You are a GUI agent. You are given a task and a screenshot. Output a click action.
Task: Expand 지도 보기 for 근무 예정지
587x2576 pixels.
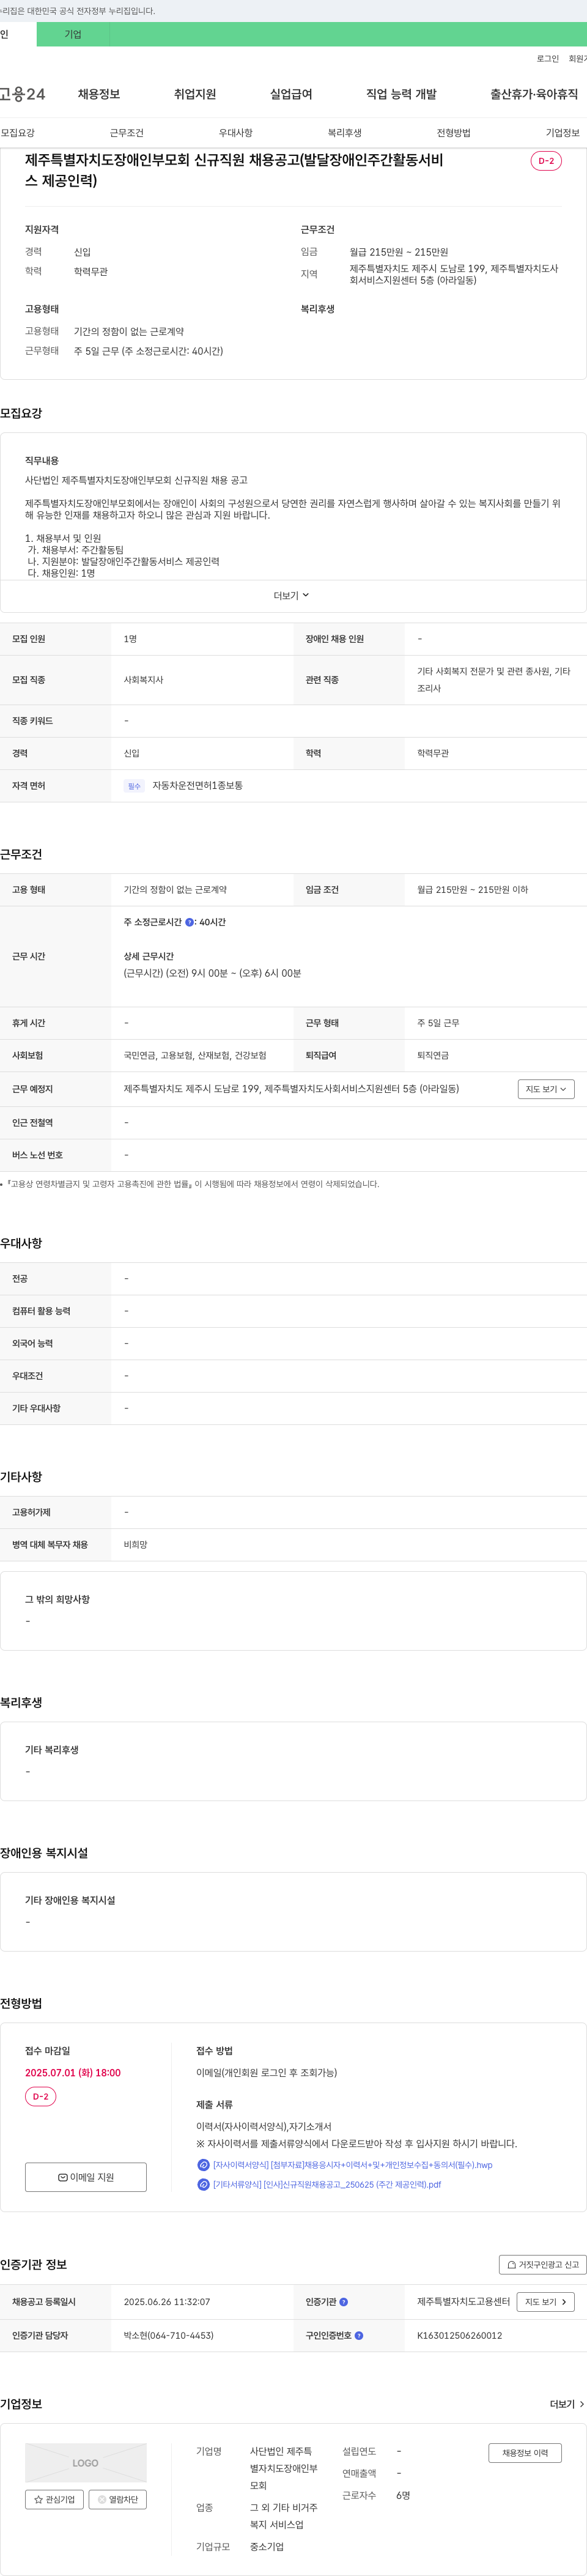pos(546,1089)
